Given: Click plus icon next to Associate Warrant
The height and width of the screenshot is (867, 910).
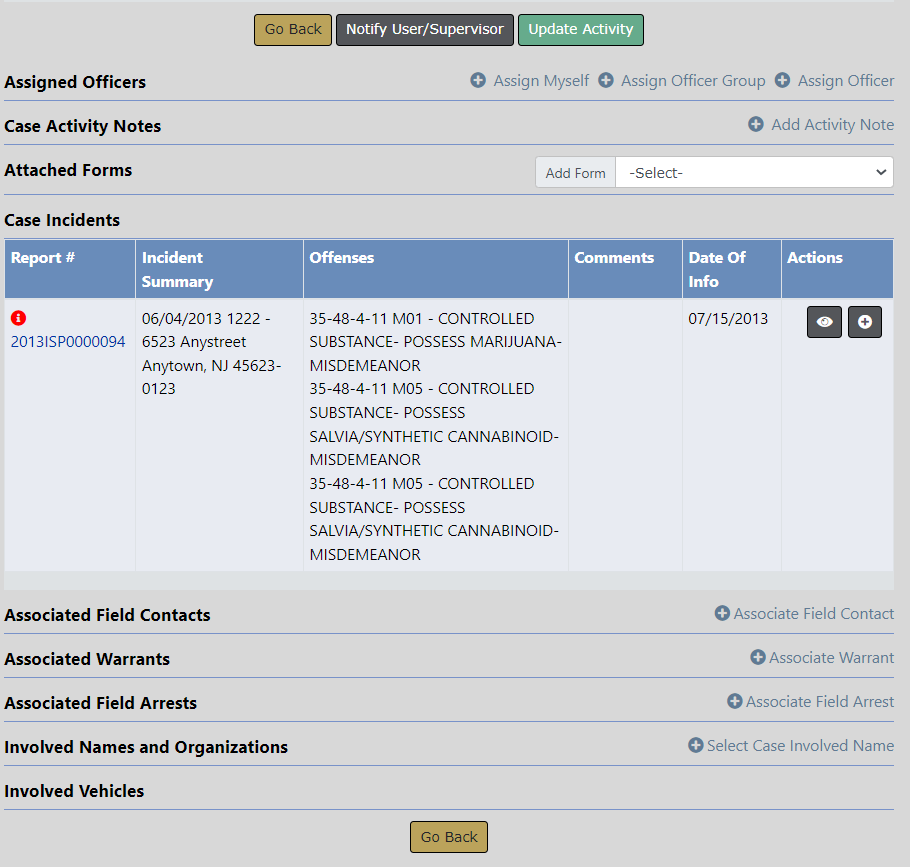Looking at the screenshot, I should pyautogui.click(x=758, y=657).
